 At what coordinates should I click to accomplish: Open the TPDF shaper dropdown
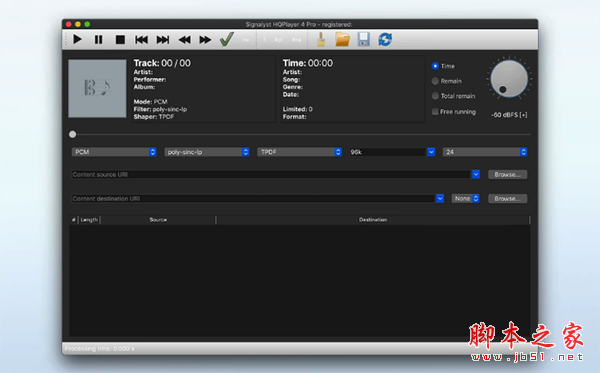point(300,152)
